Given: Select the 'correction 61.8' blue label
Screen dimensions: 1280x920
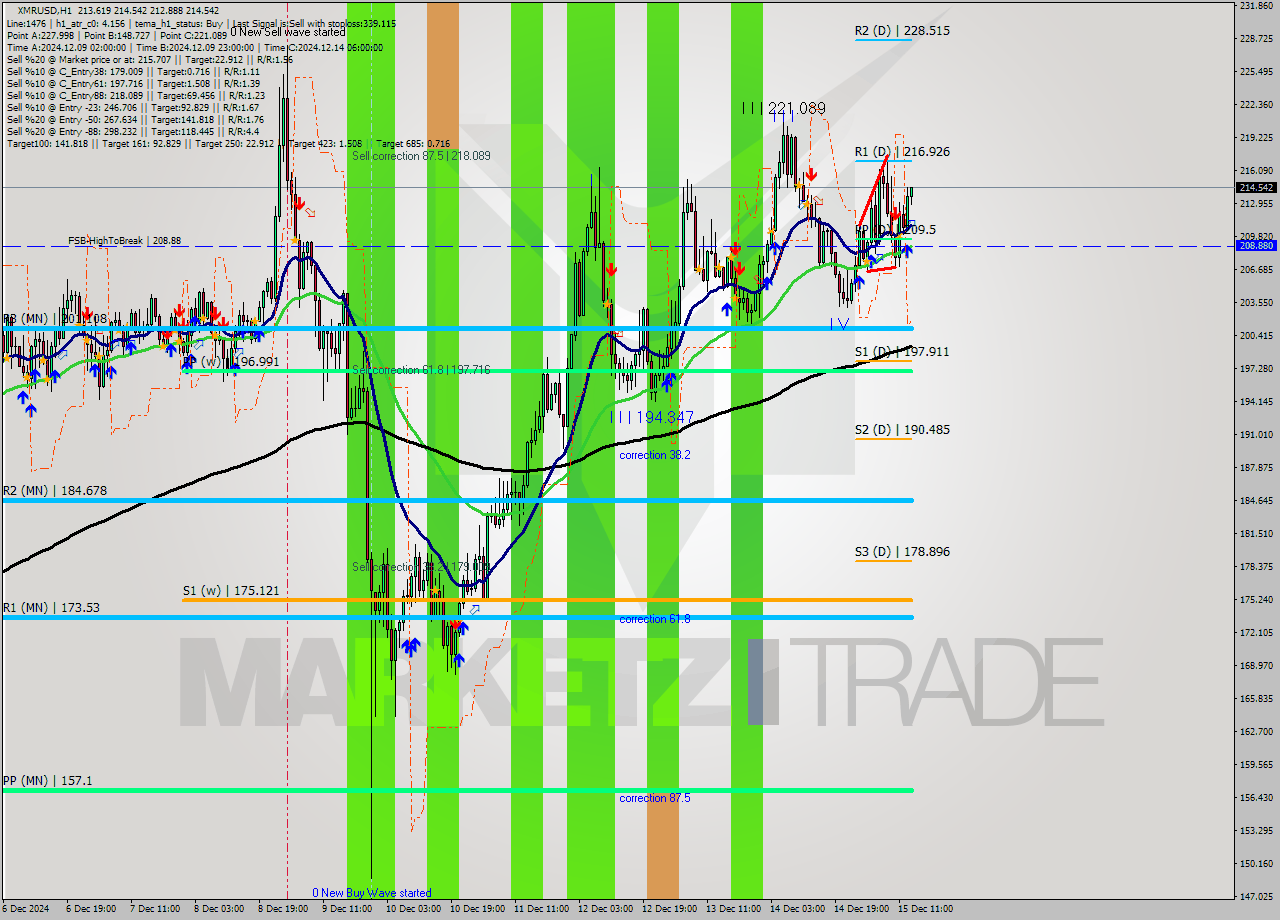Looking at the screenshot, I should (655, 619).
